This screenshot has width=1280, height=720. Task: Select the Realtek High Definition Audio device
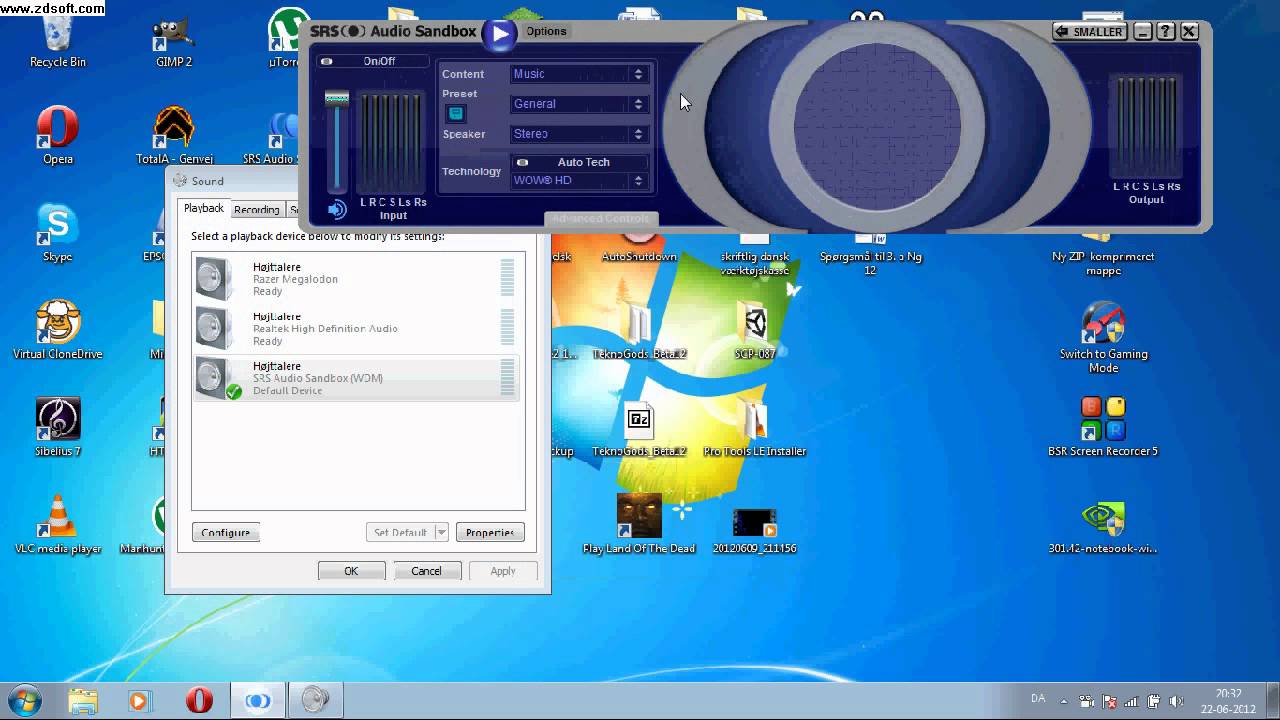357,328
